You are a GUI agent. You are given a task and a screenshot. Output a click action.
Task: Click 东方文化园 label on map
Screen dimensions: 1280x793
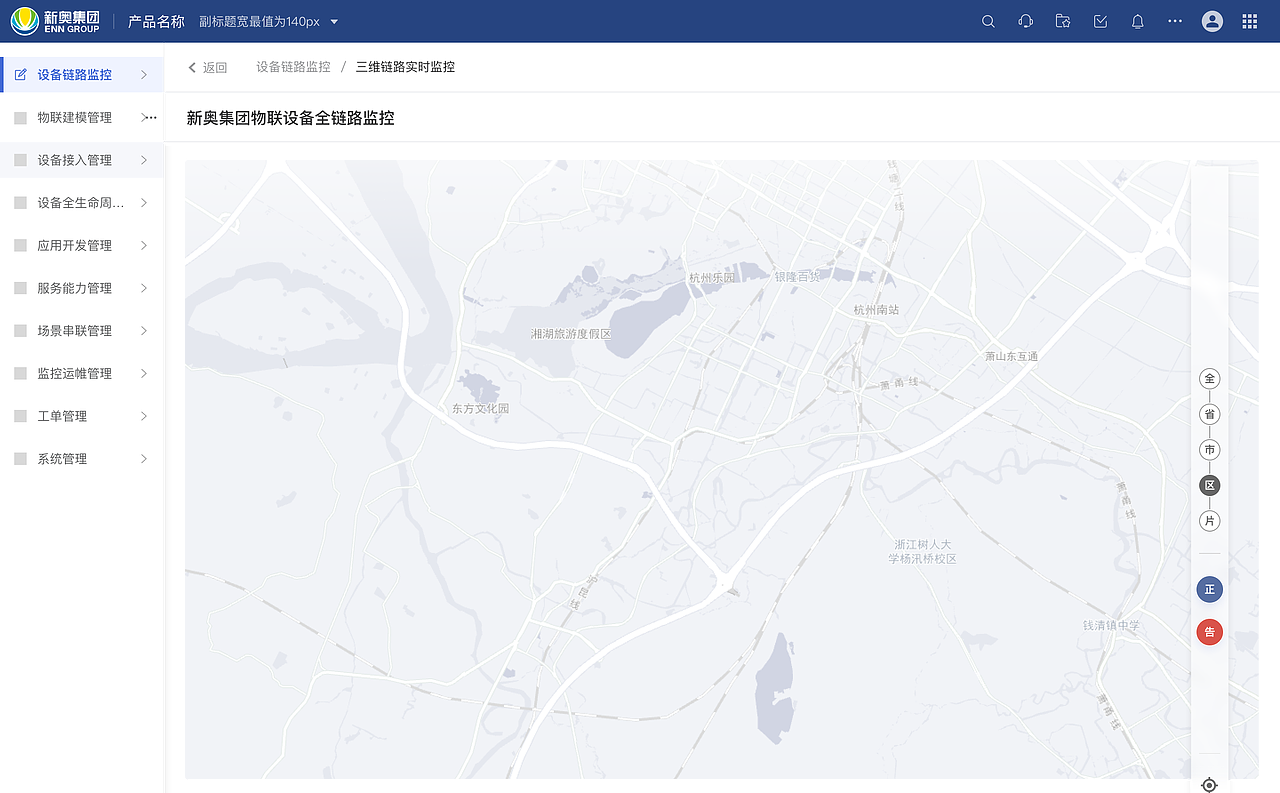tap(480, 408)
